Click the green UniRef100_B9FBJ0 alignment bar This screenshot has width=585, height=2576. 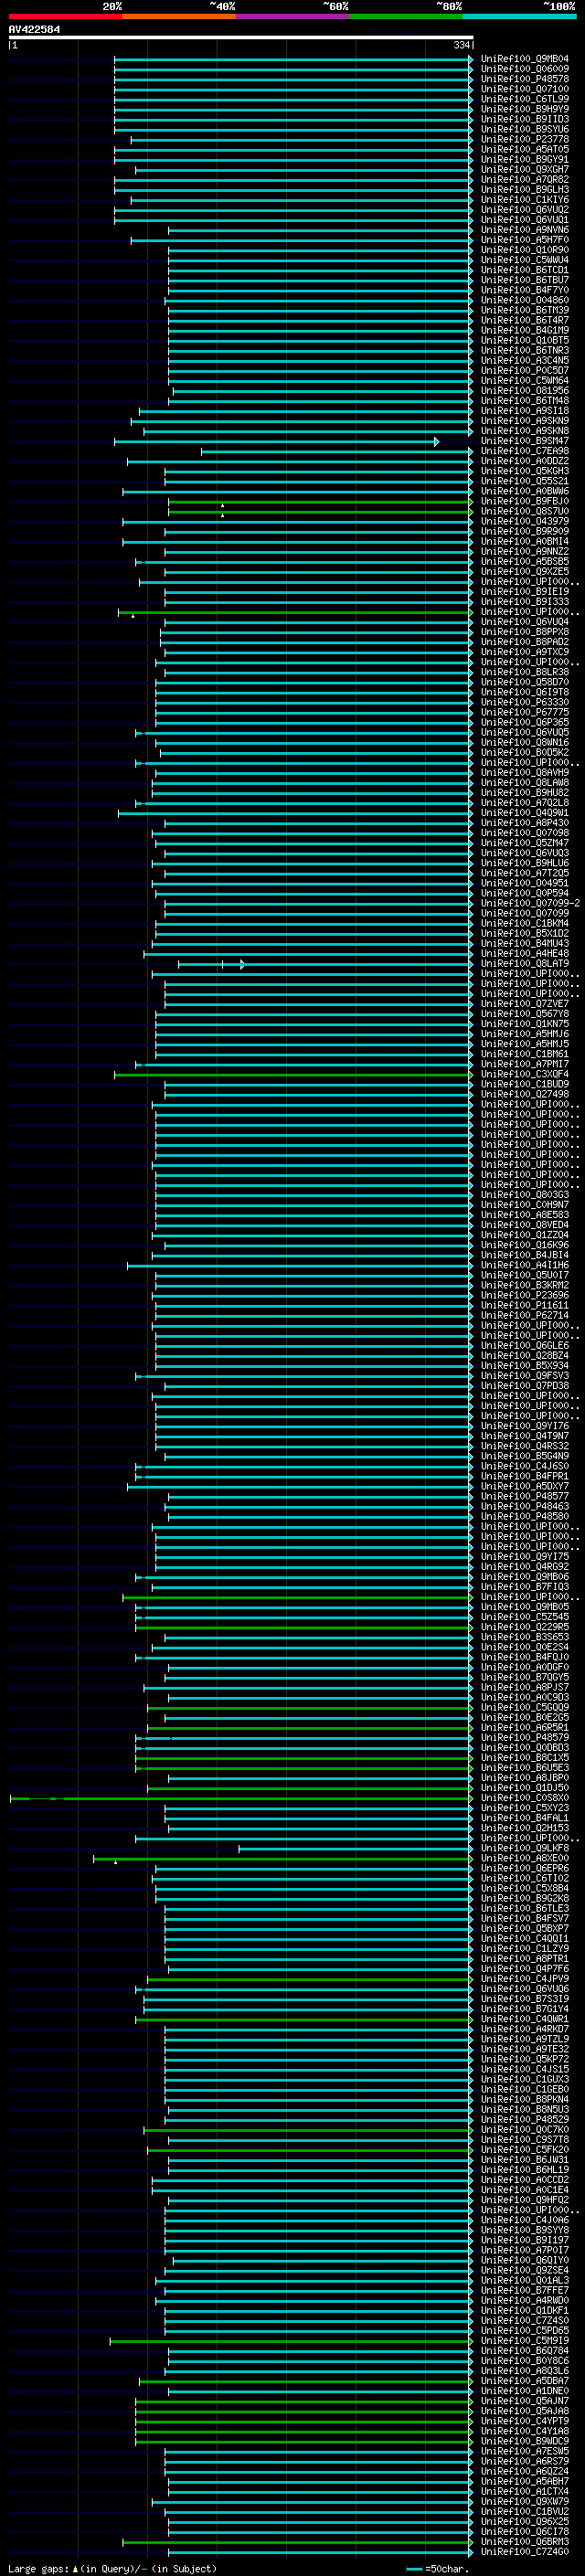(x=320, y=501)
